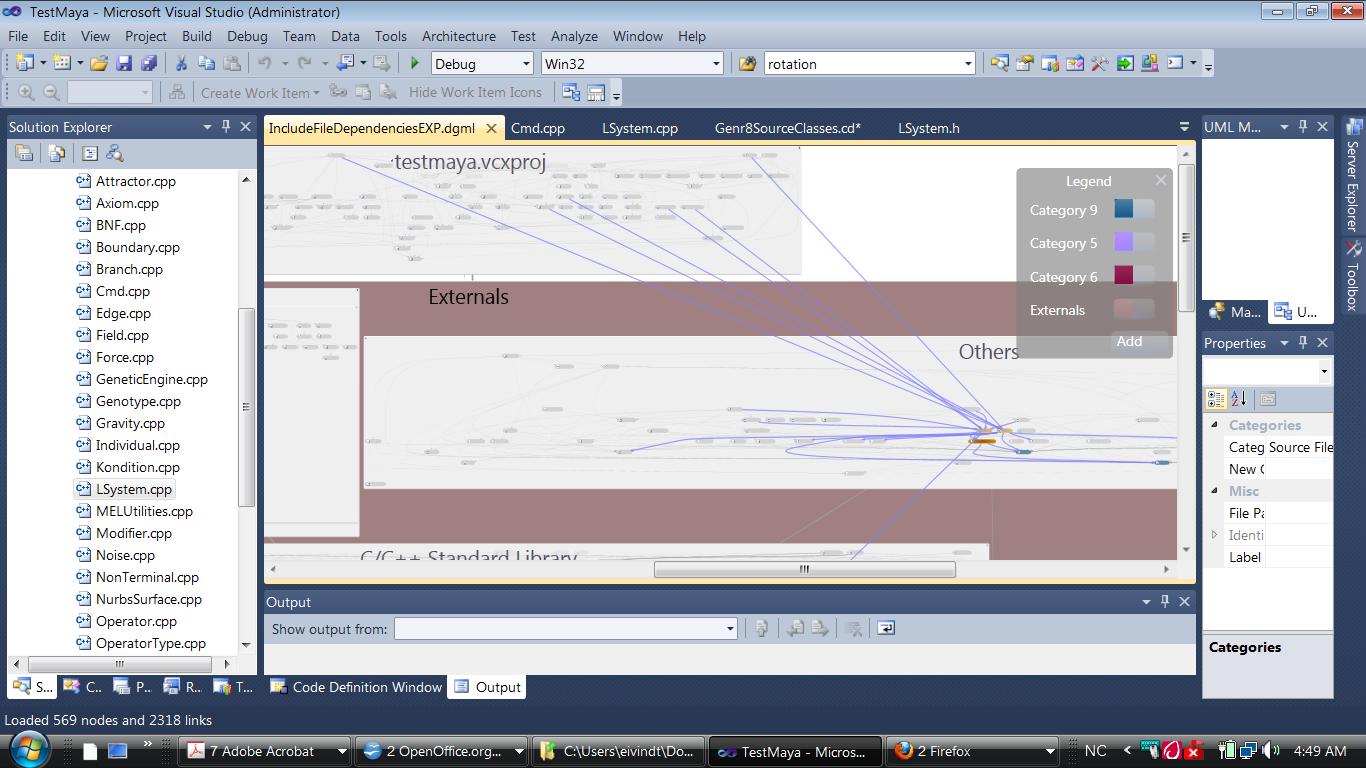Viewport: 1366px width, 768px height.
Task: Click the Undo arrow icon
Action: coord(264,63)
